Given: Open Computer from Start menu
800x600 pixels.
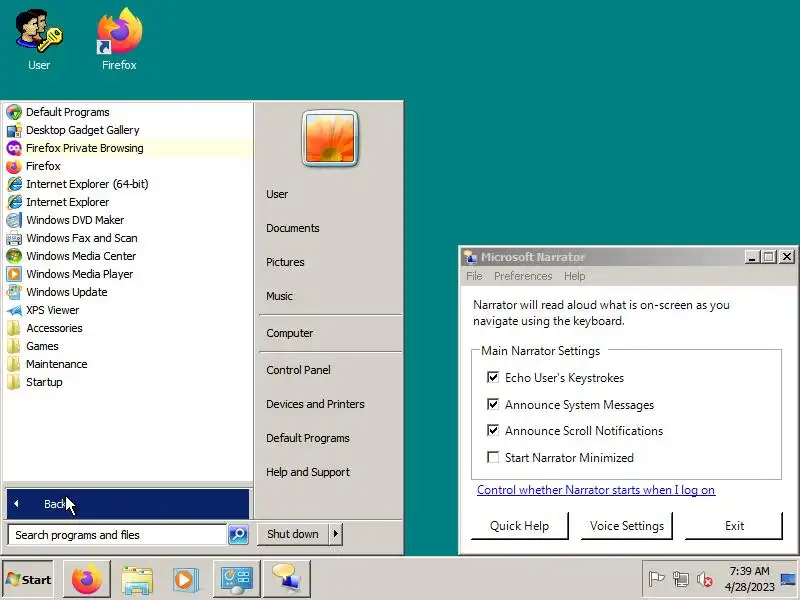Looking at the screenshot, I should [x=290, y=333].
